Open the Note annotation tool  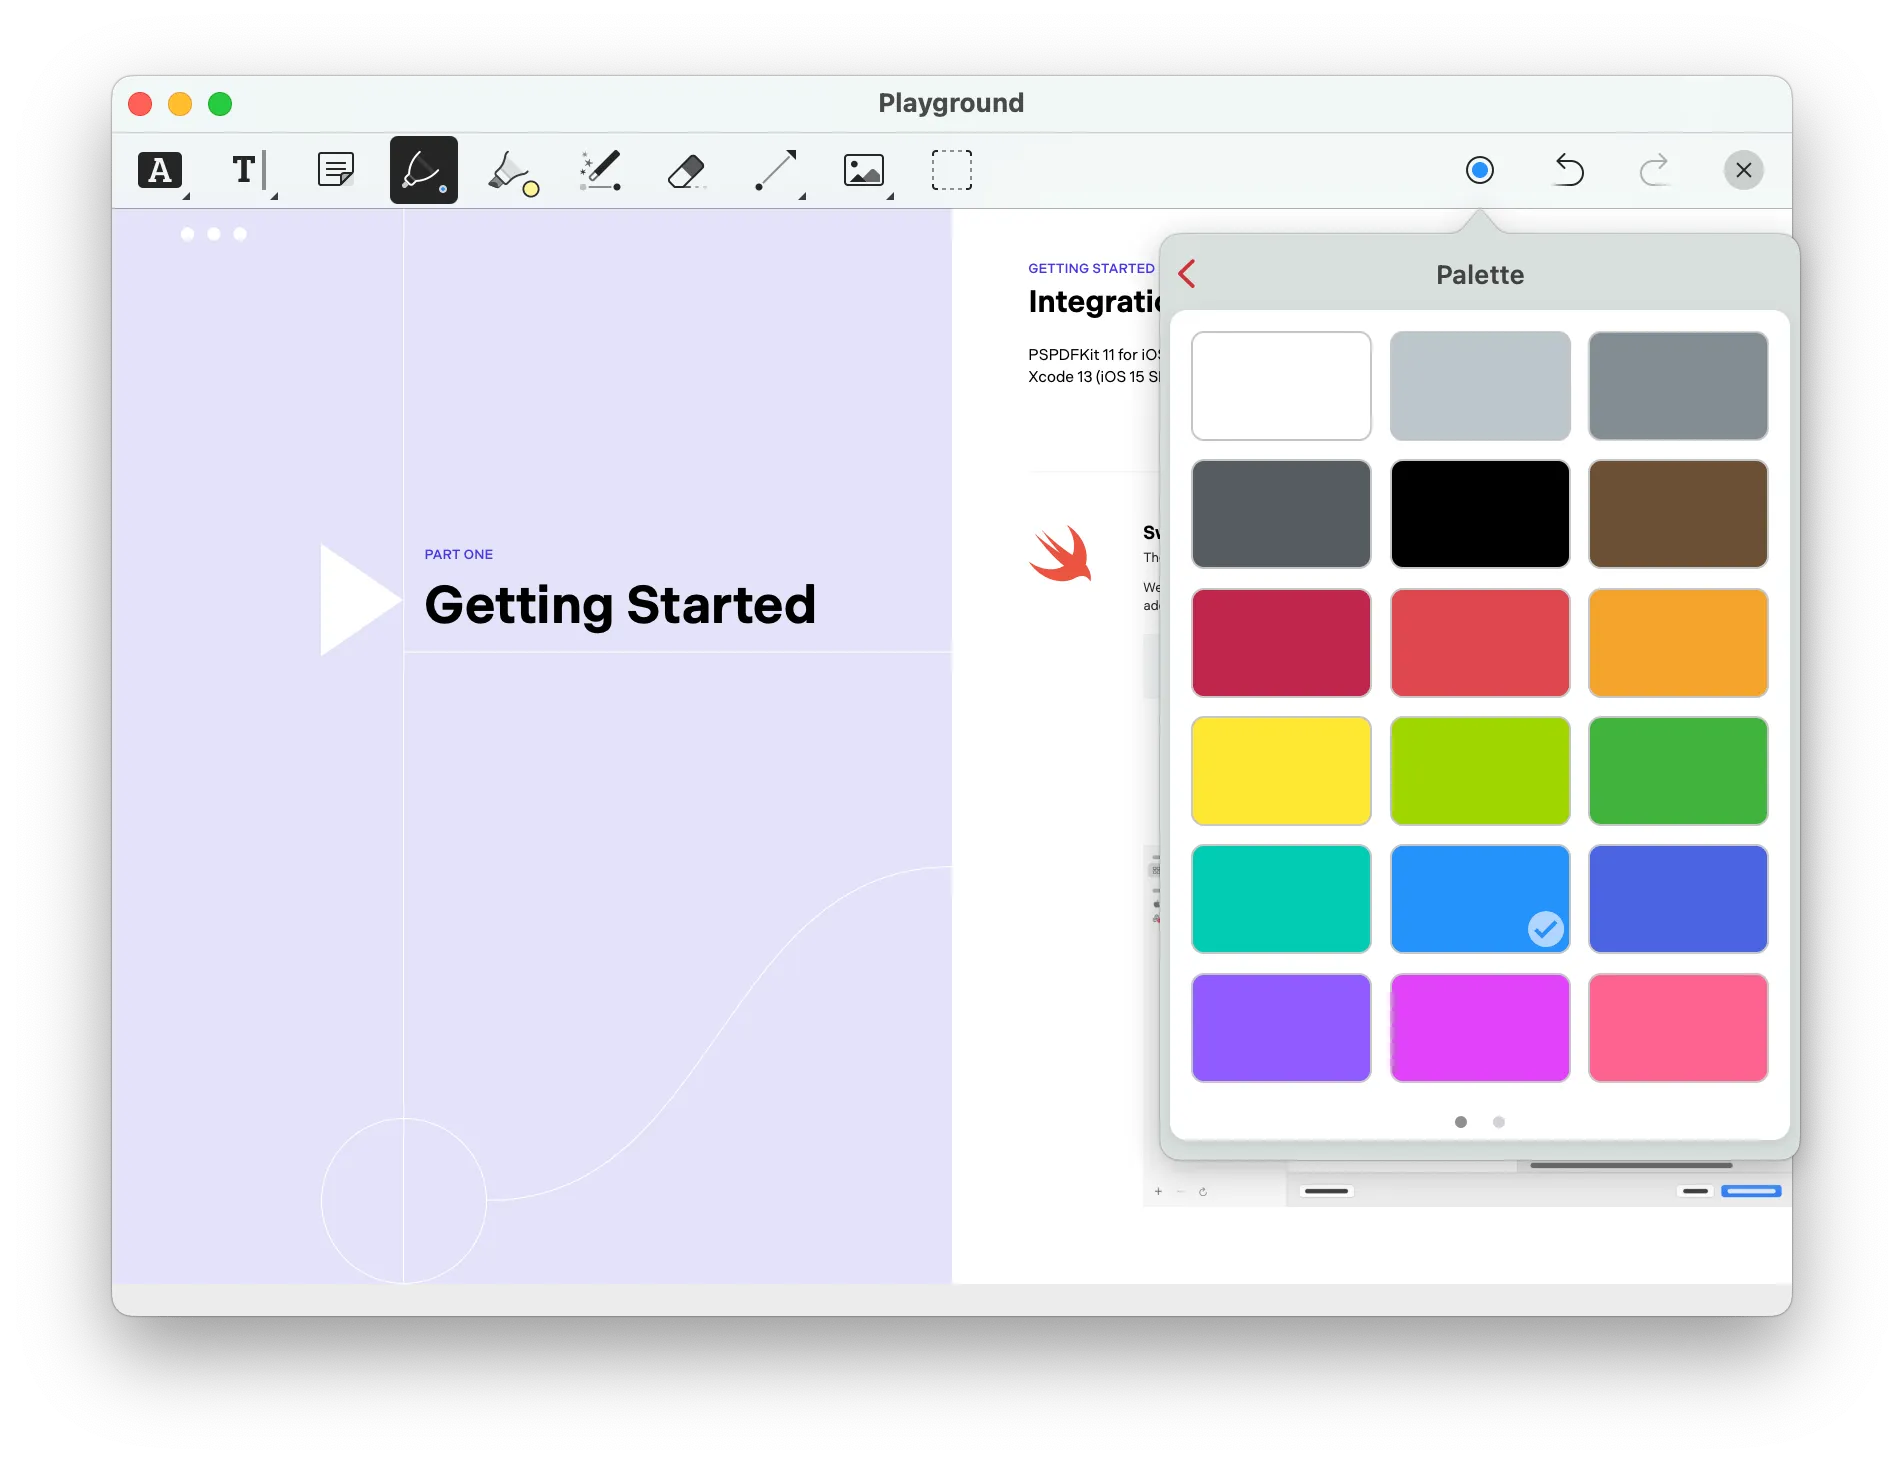pyautogui.click(x=335, y=170)
